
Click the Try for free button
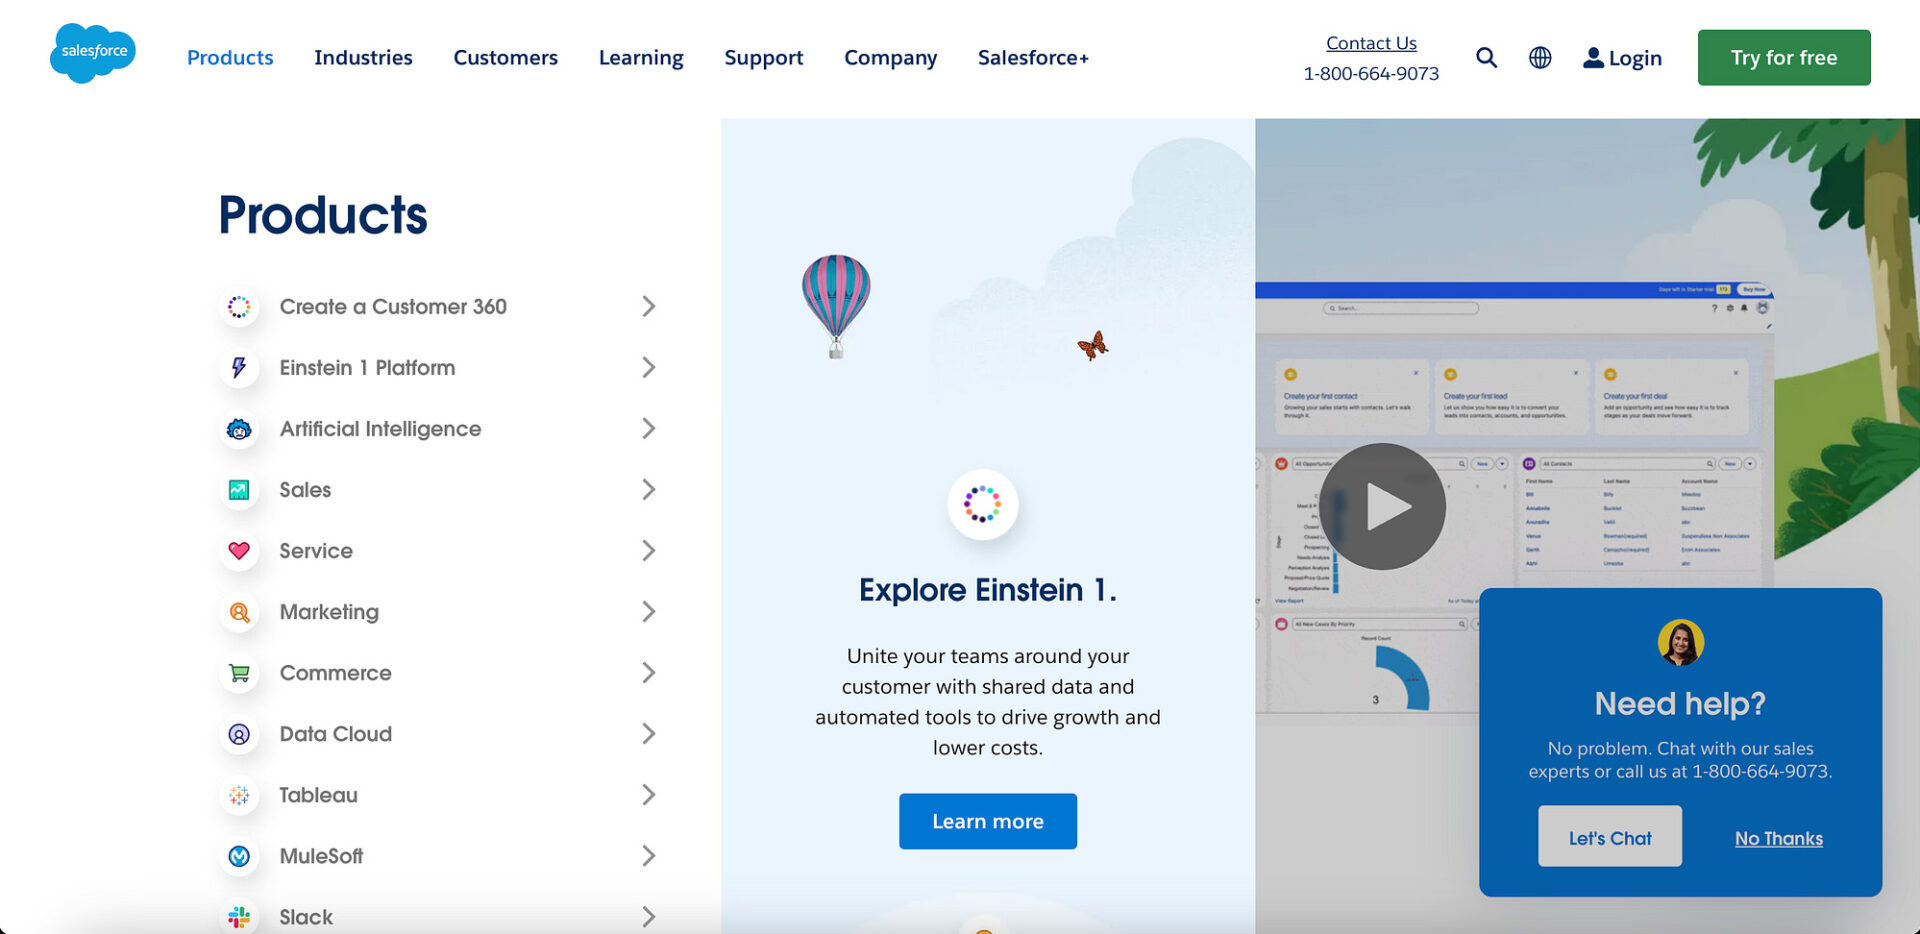pyautogui.click(x=1783, y=58)
